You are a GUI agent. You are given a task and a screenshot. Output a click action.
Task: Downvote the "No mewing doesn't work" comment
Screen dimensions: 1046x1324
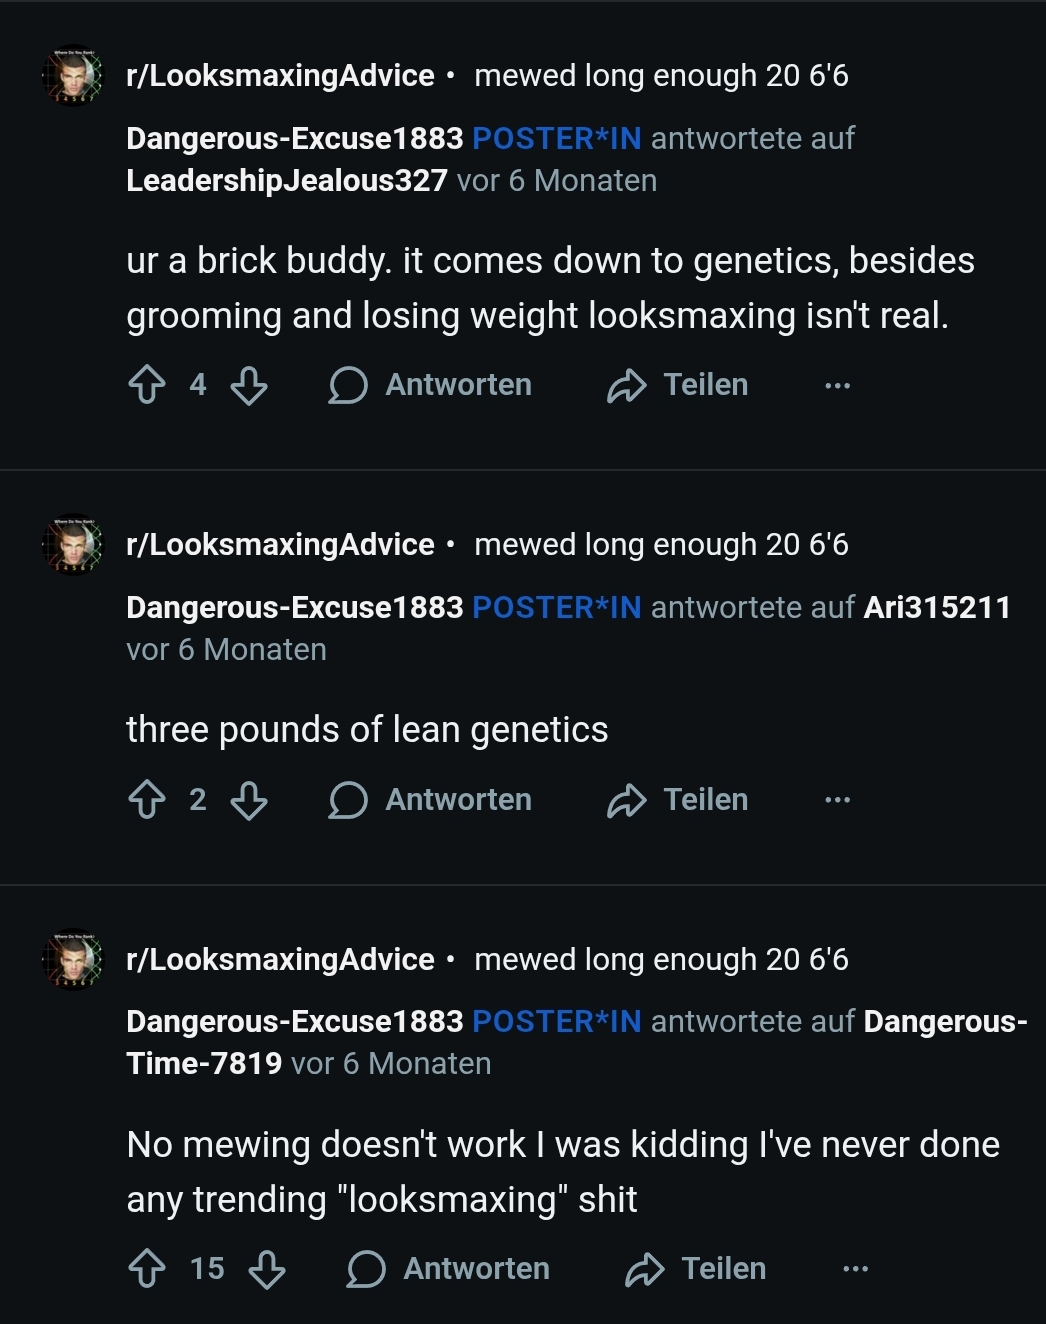[267, 1269]
